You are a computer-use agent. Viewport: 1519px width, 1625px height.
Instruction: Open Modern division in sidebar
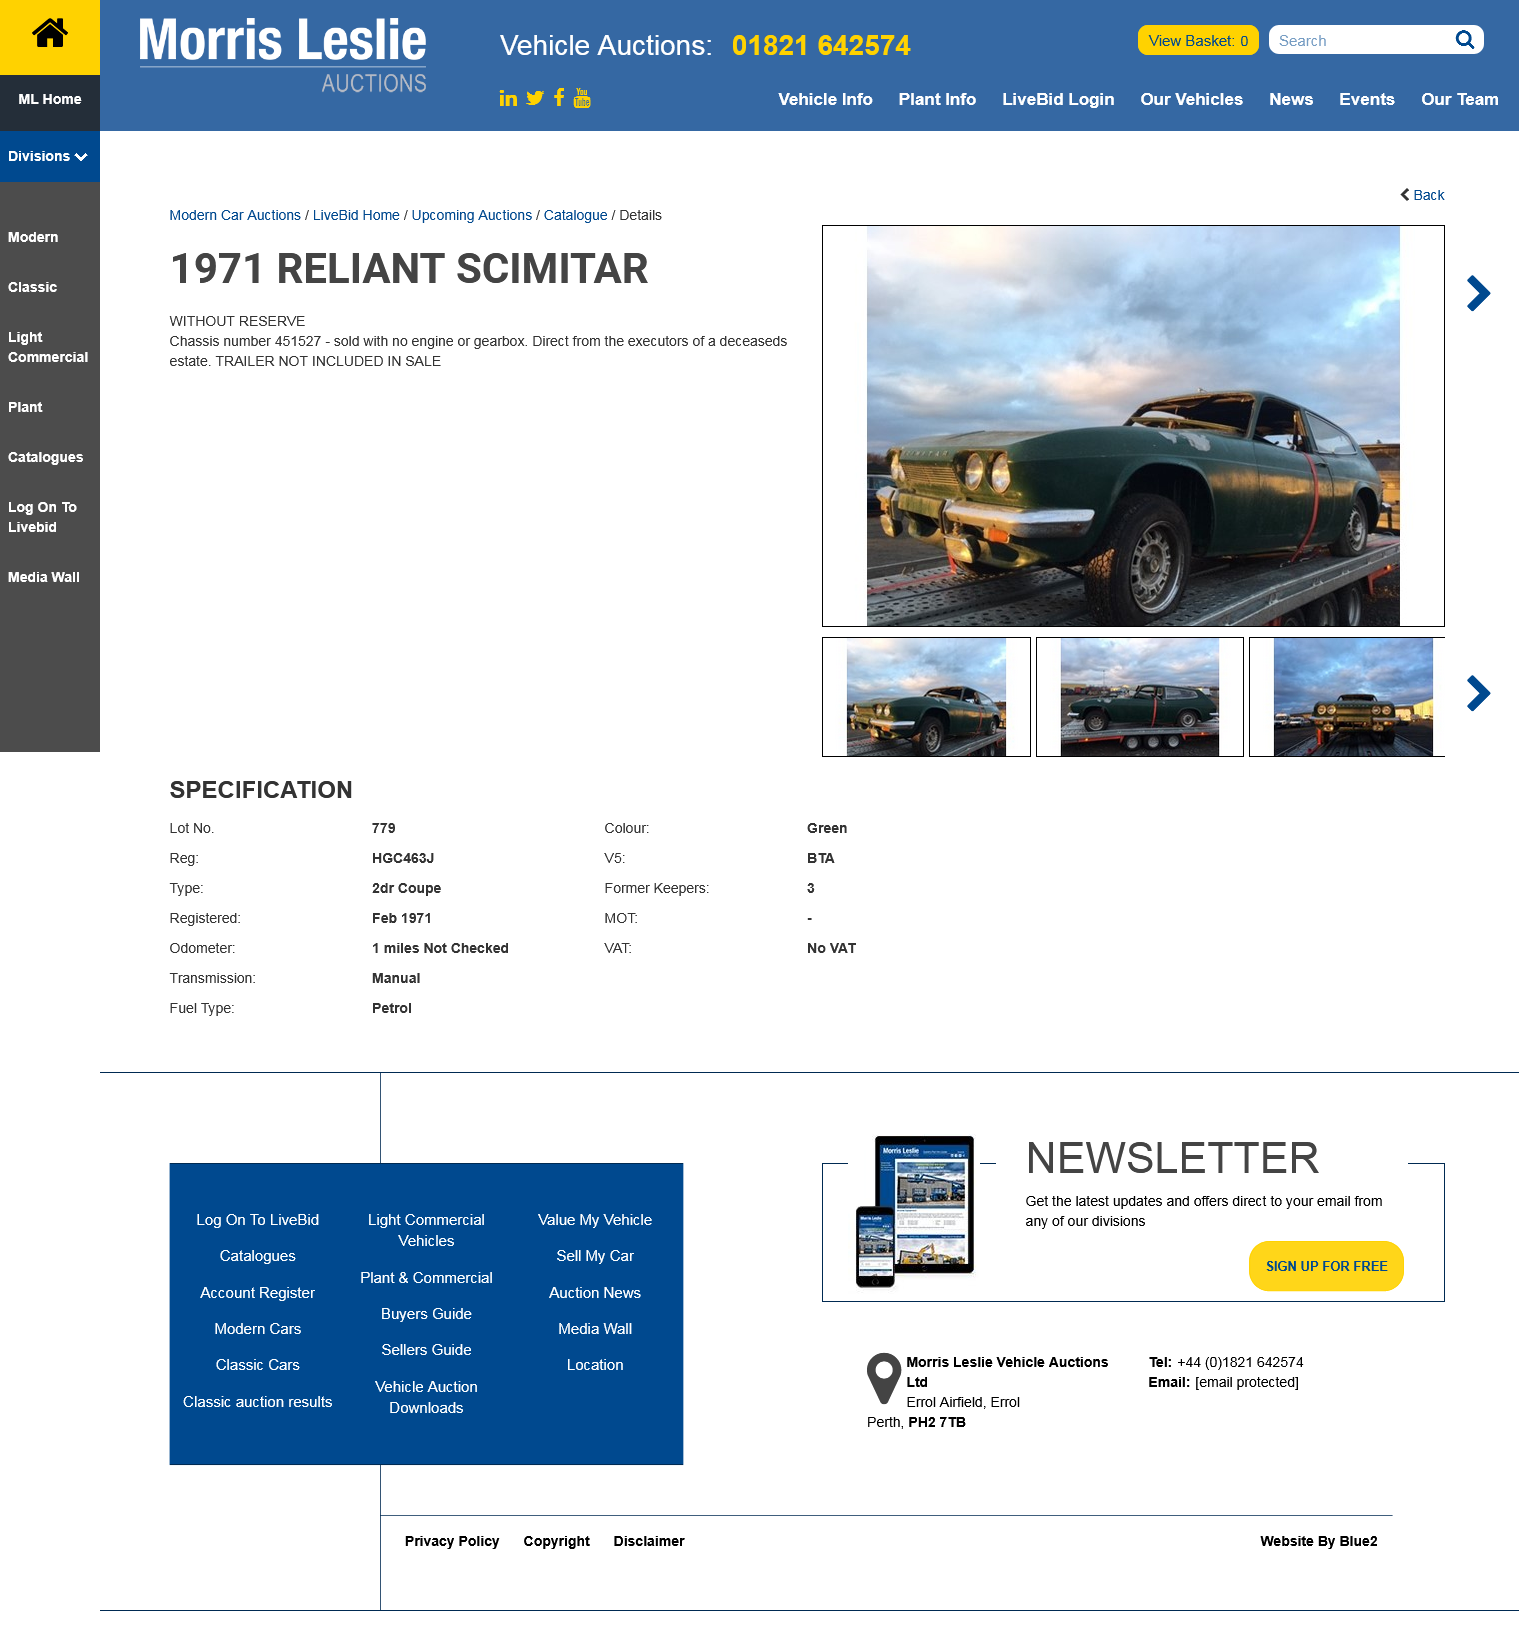click(33, 237)
